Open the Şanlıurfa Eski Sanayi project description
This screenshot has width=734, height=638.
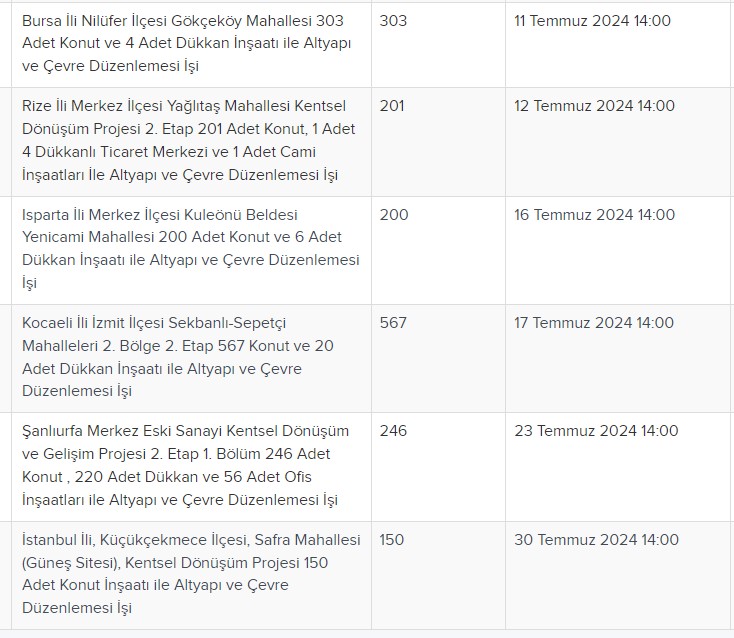[185, 465]
